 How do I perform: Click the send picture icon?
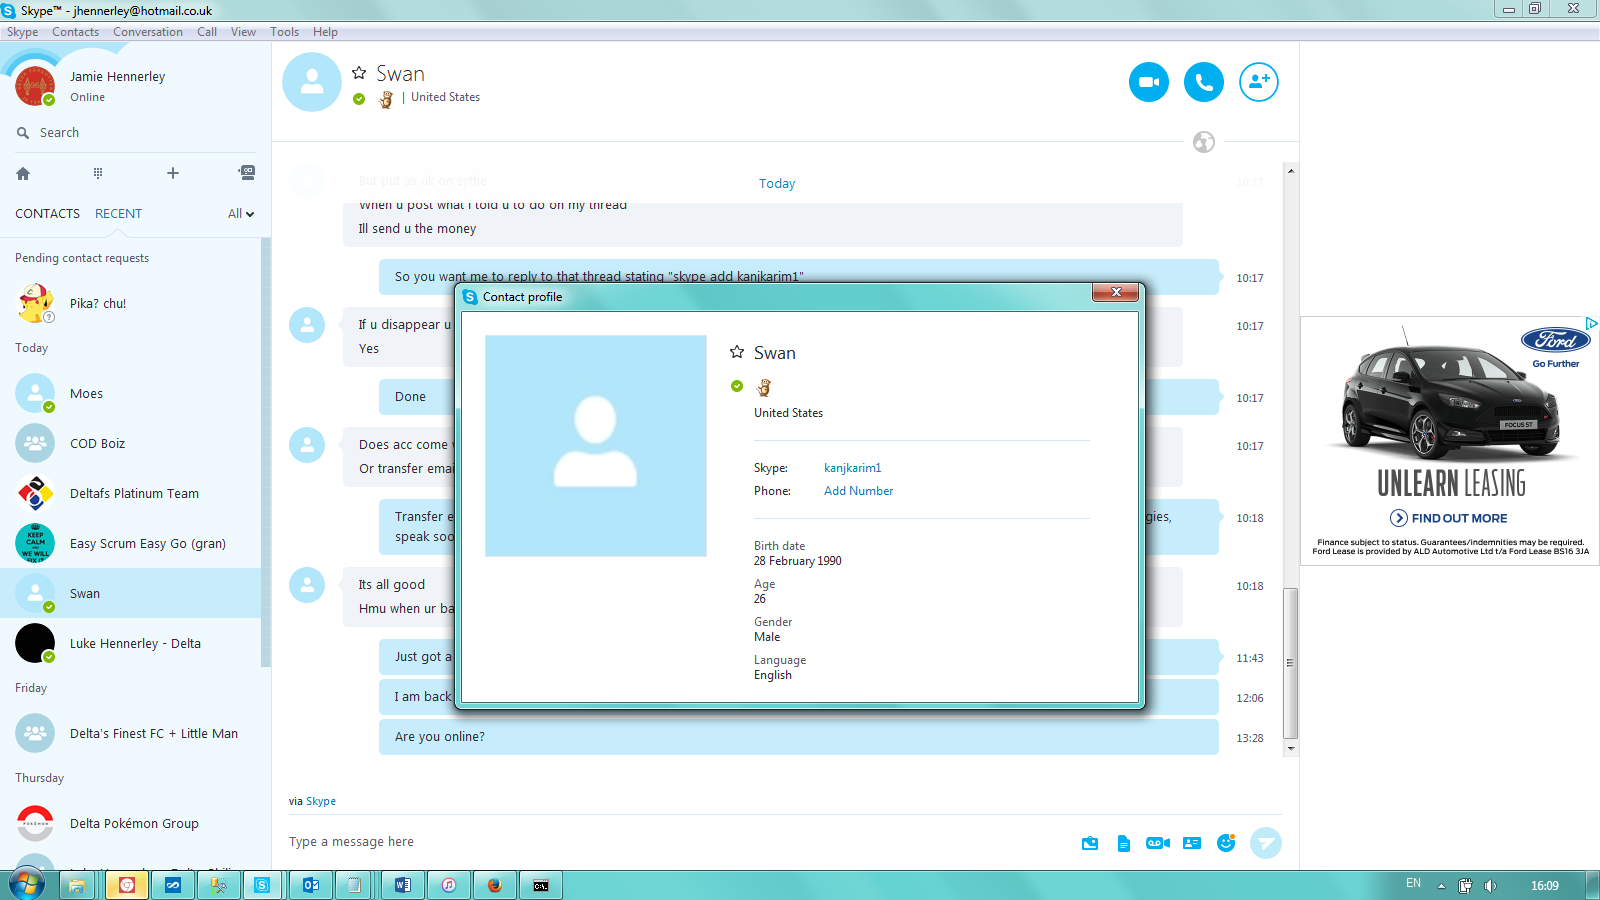[1090, 843]
